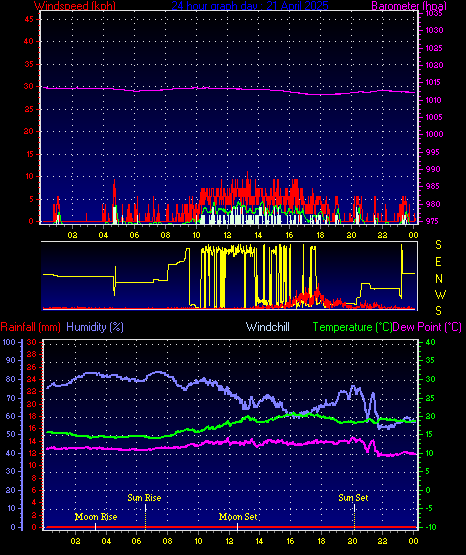
Task: Click the 975 barometer scale value
Action: coord(433,221)
